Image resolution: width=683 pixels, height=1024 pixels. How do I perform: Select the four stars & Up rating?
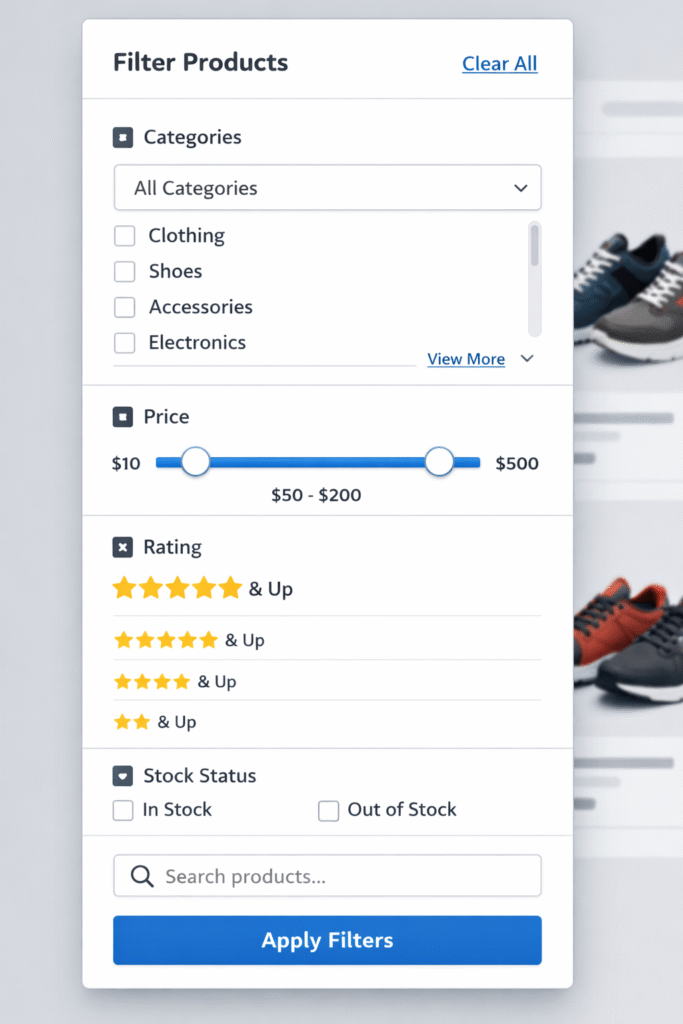(x=175, y=682)
